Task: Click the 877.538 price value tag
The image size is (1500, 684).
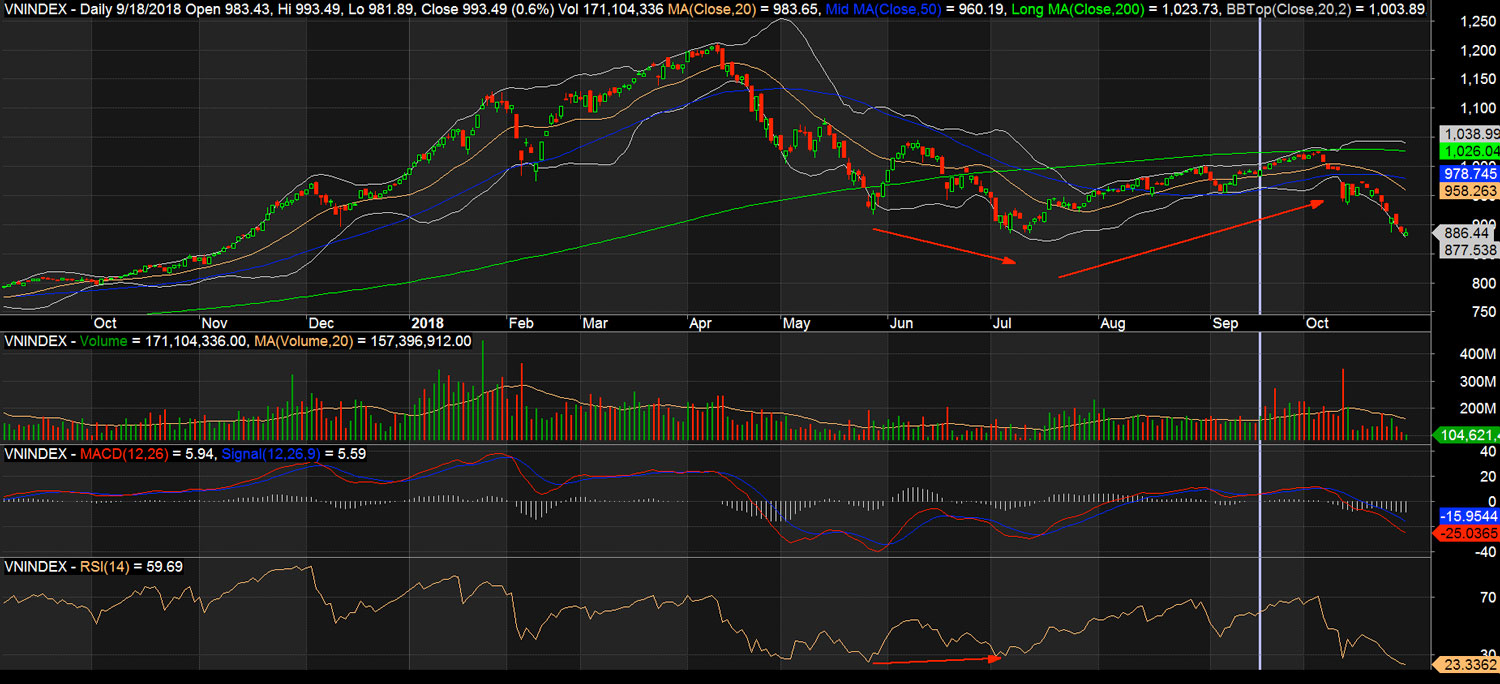Action: (1469, 250)
